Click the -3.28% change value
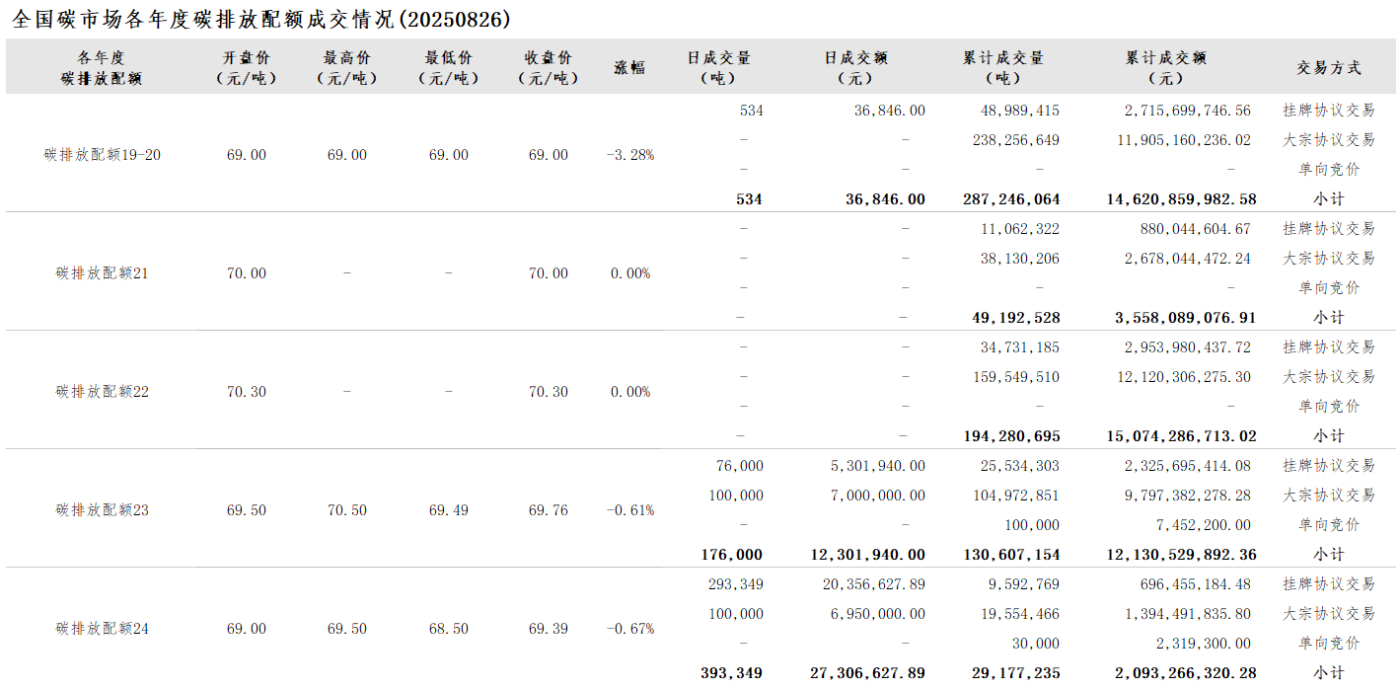Viewport: 1400px width, 689px height. [x=630, y=155]
